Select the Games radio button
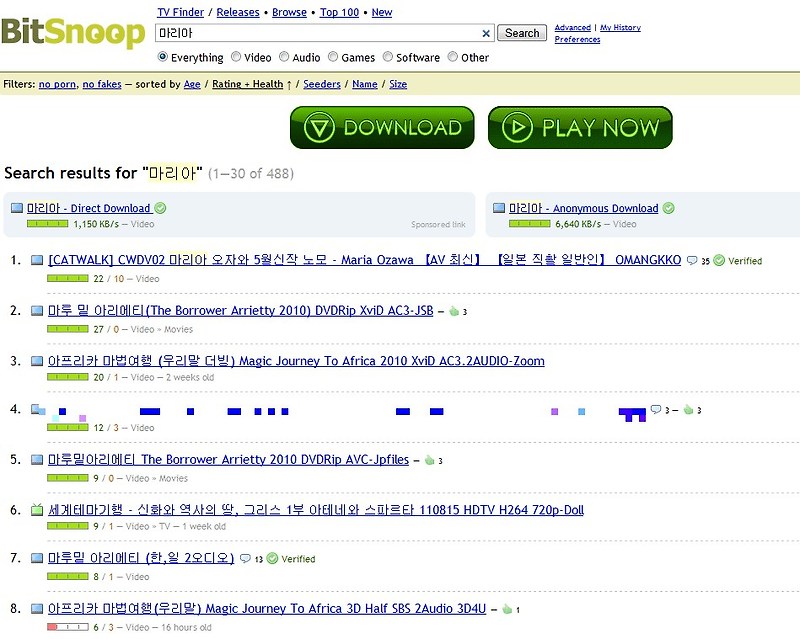Image resolution: width=800 pixels, height=639 pixels. pyautogui.click(x=333, y=57)
